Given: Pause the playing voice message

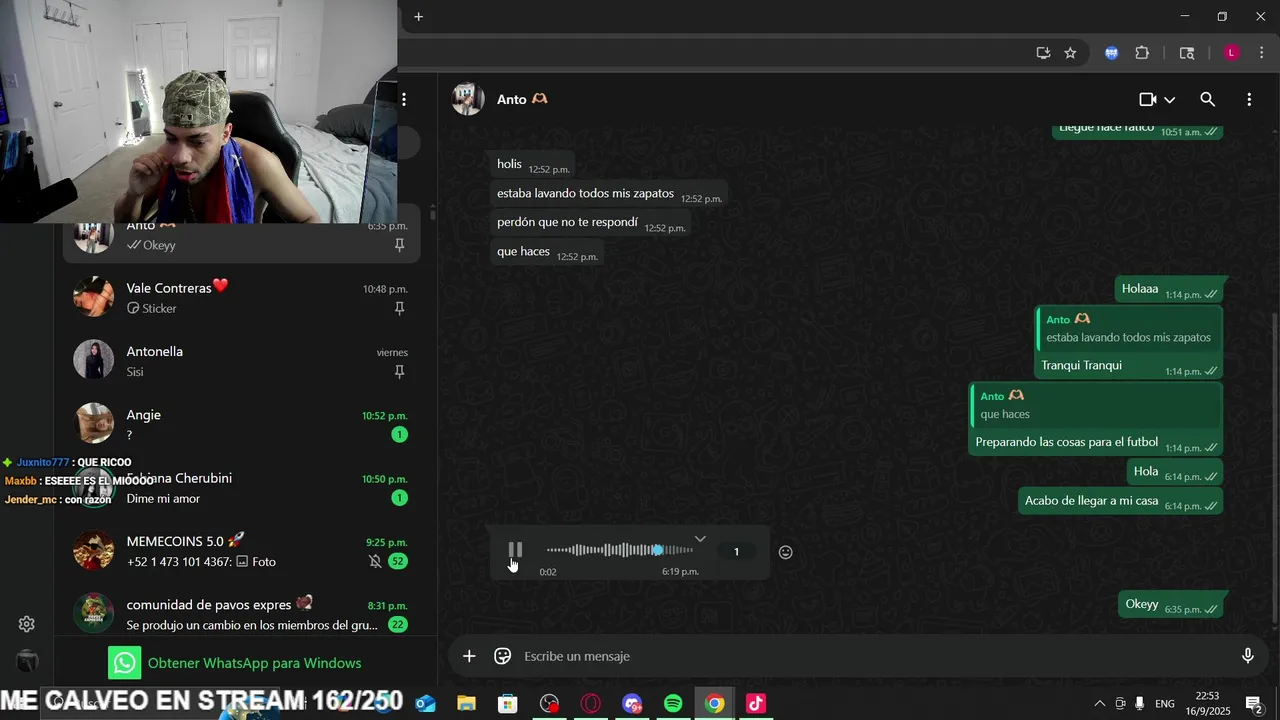Looking at the screenshot, I should [x=515, y=550].
